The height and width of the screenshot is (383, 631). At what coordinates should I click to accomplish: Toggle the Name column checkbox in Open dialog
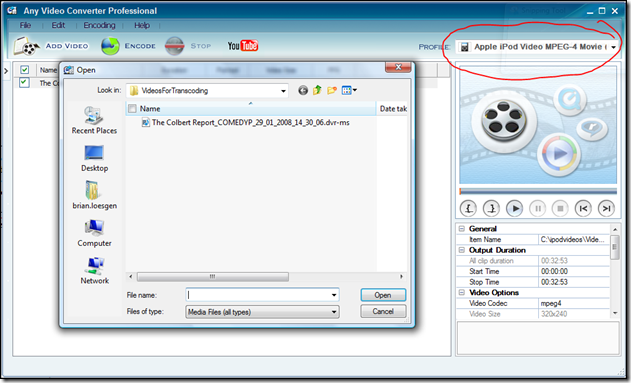point(132,109)
